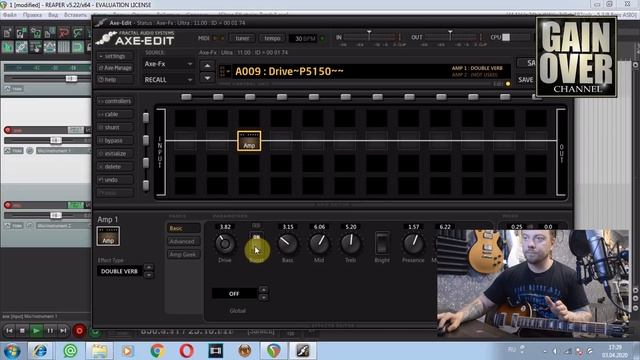Click REAPER open project toolbar icon
This screenshot has width=640, height=360.
click(22, 33)
